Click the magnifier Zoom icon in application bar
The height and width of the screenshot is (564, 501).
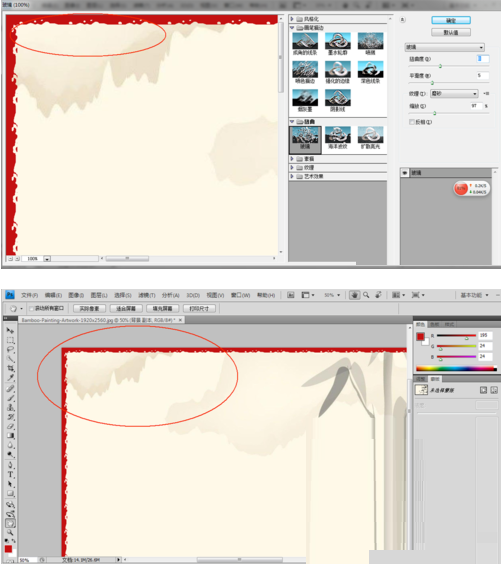[366, 295]
